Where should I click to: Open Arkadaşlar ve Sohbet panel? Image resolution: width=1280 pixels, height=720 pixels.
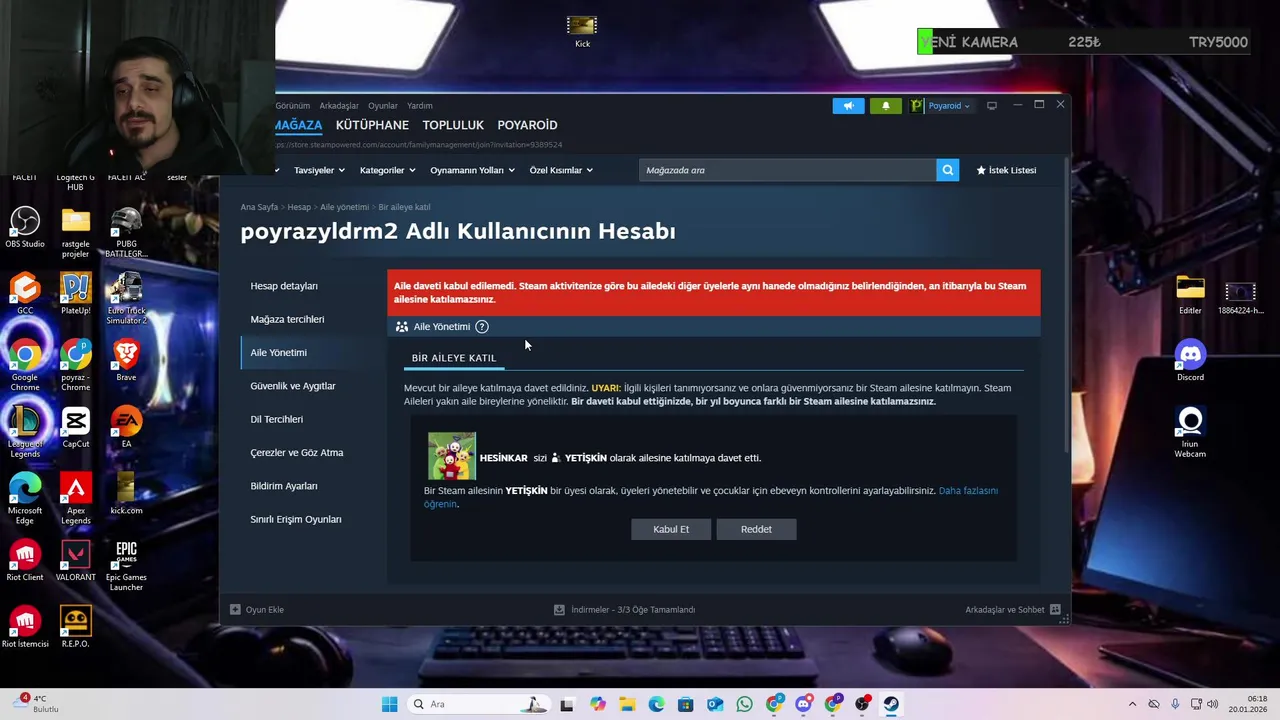1013,609
